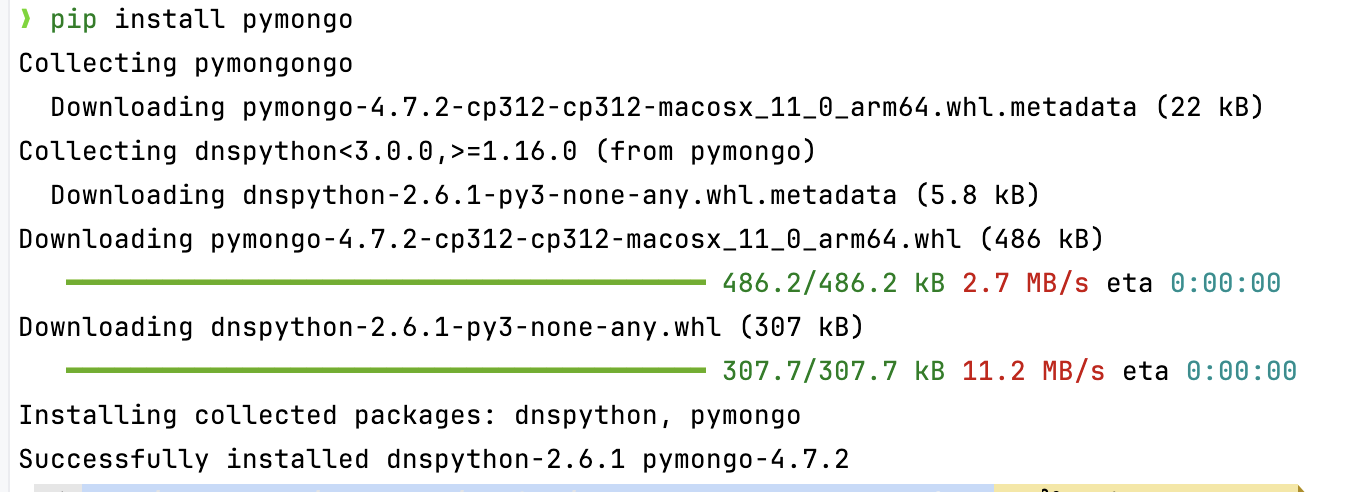Click the second eta 0:00:00 value
The height and width of the screenshot is (492, 1362).
[1242, 371]
